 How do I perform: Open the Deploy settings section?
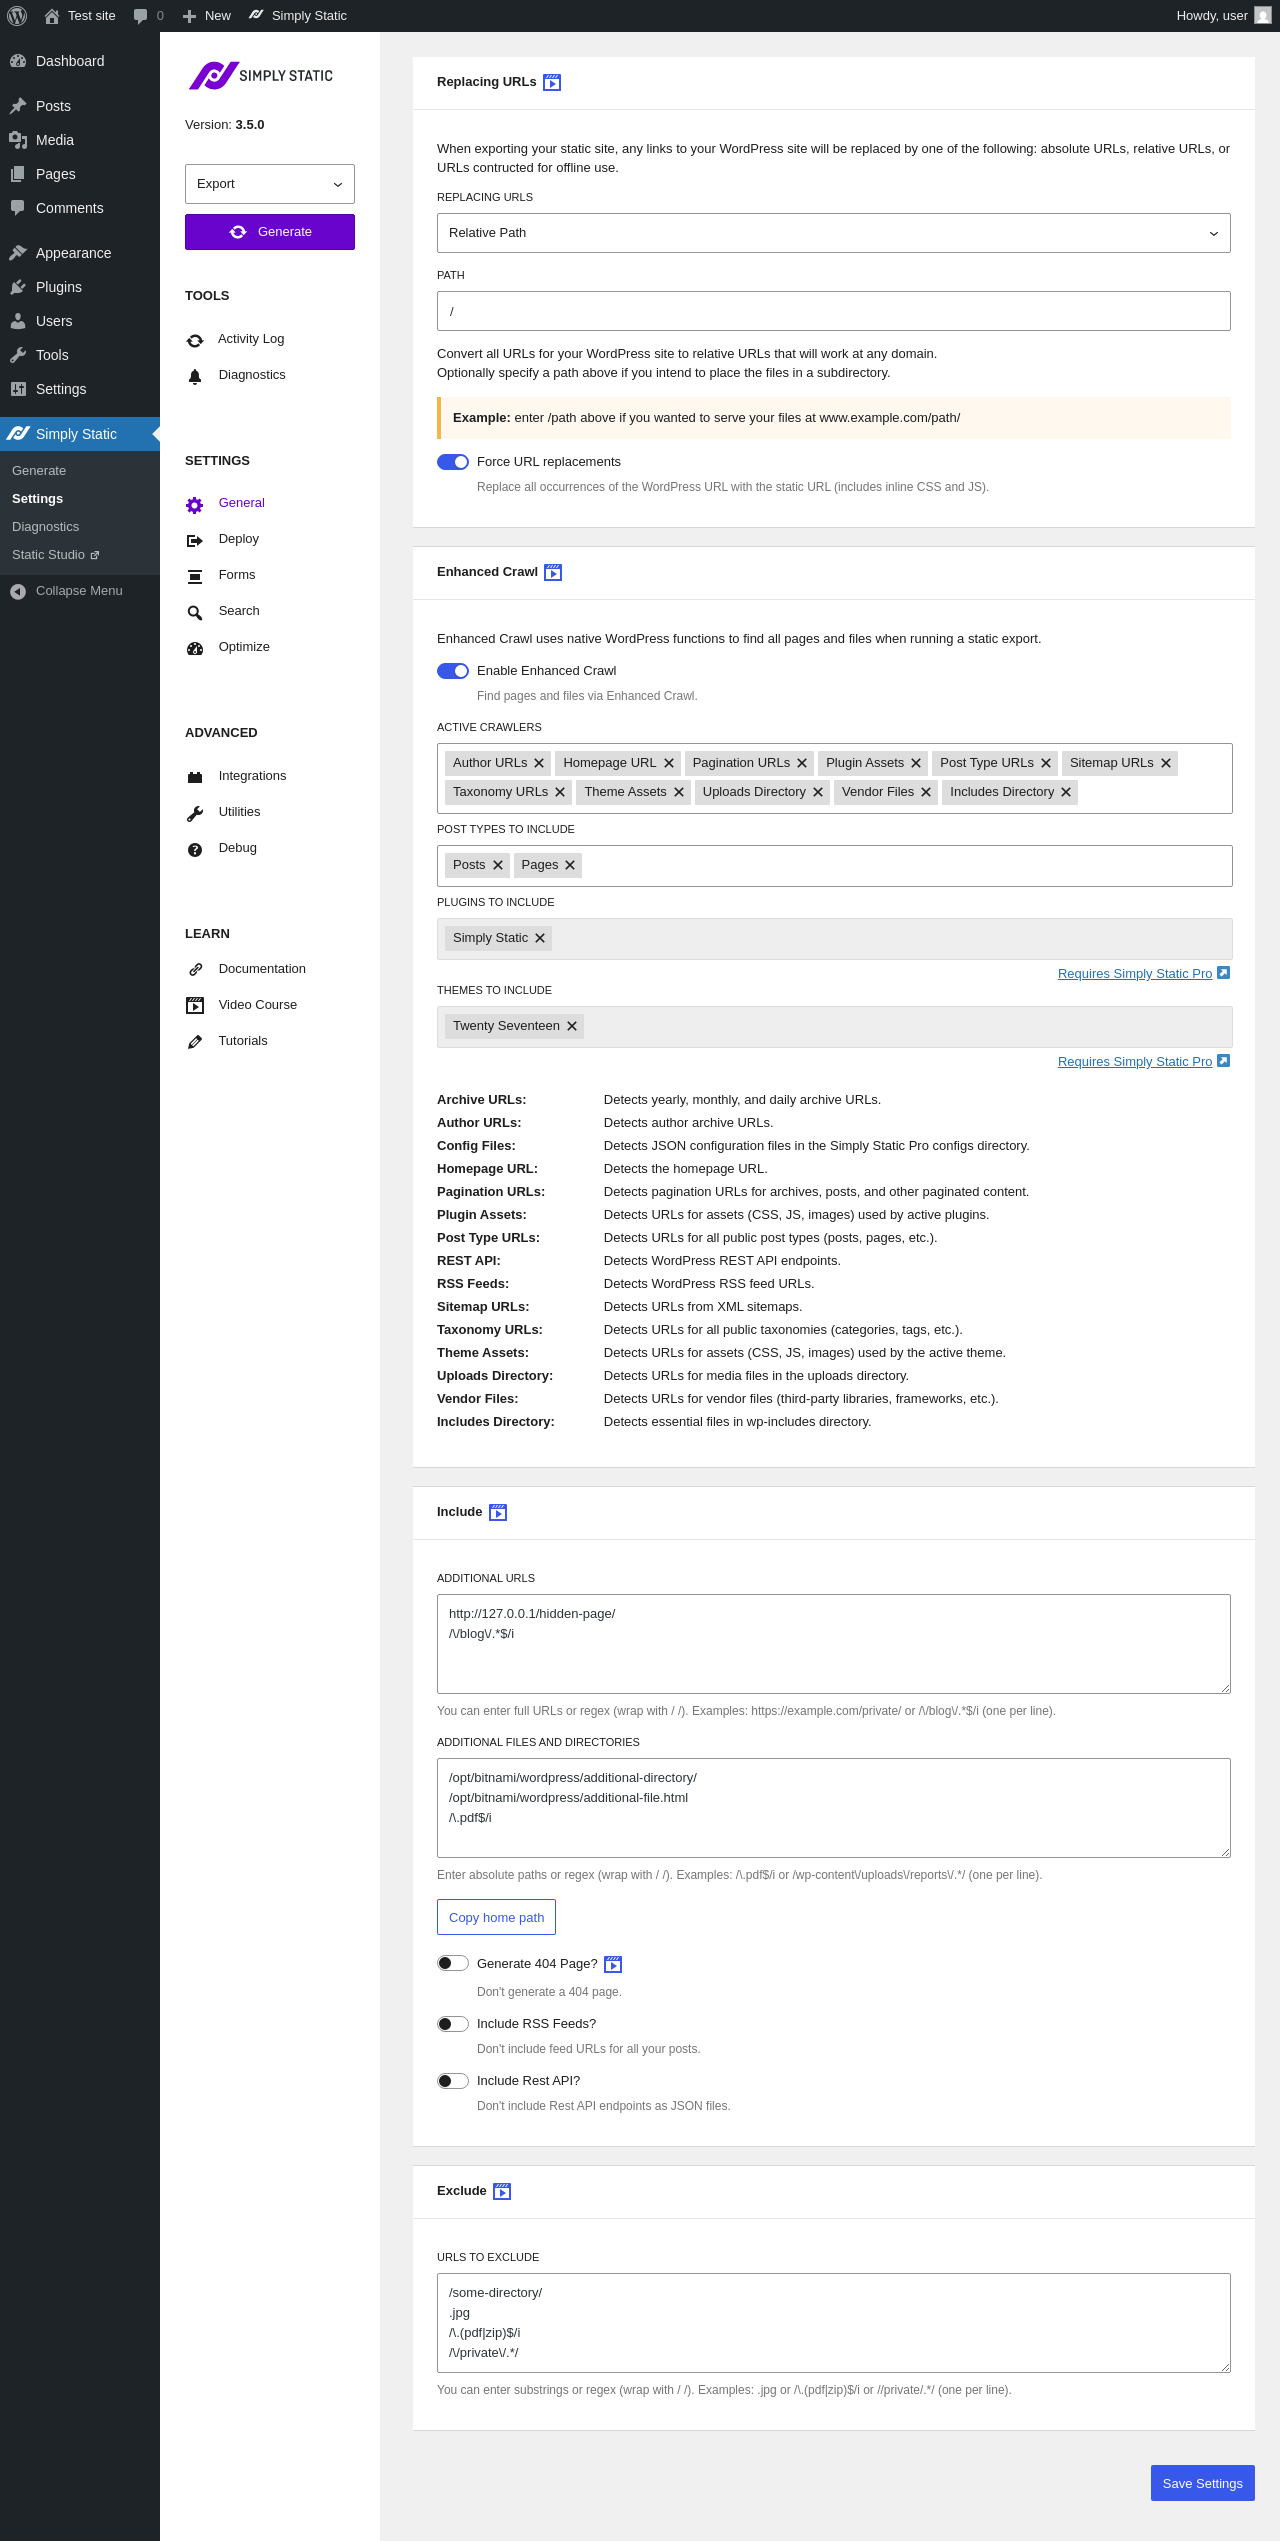[x=238, y=539]
